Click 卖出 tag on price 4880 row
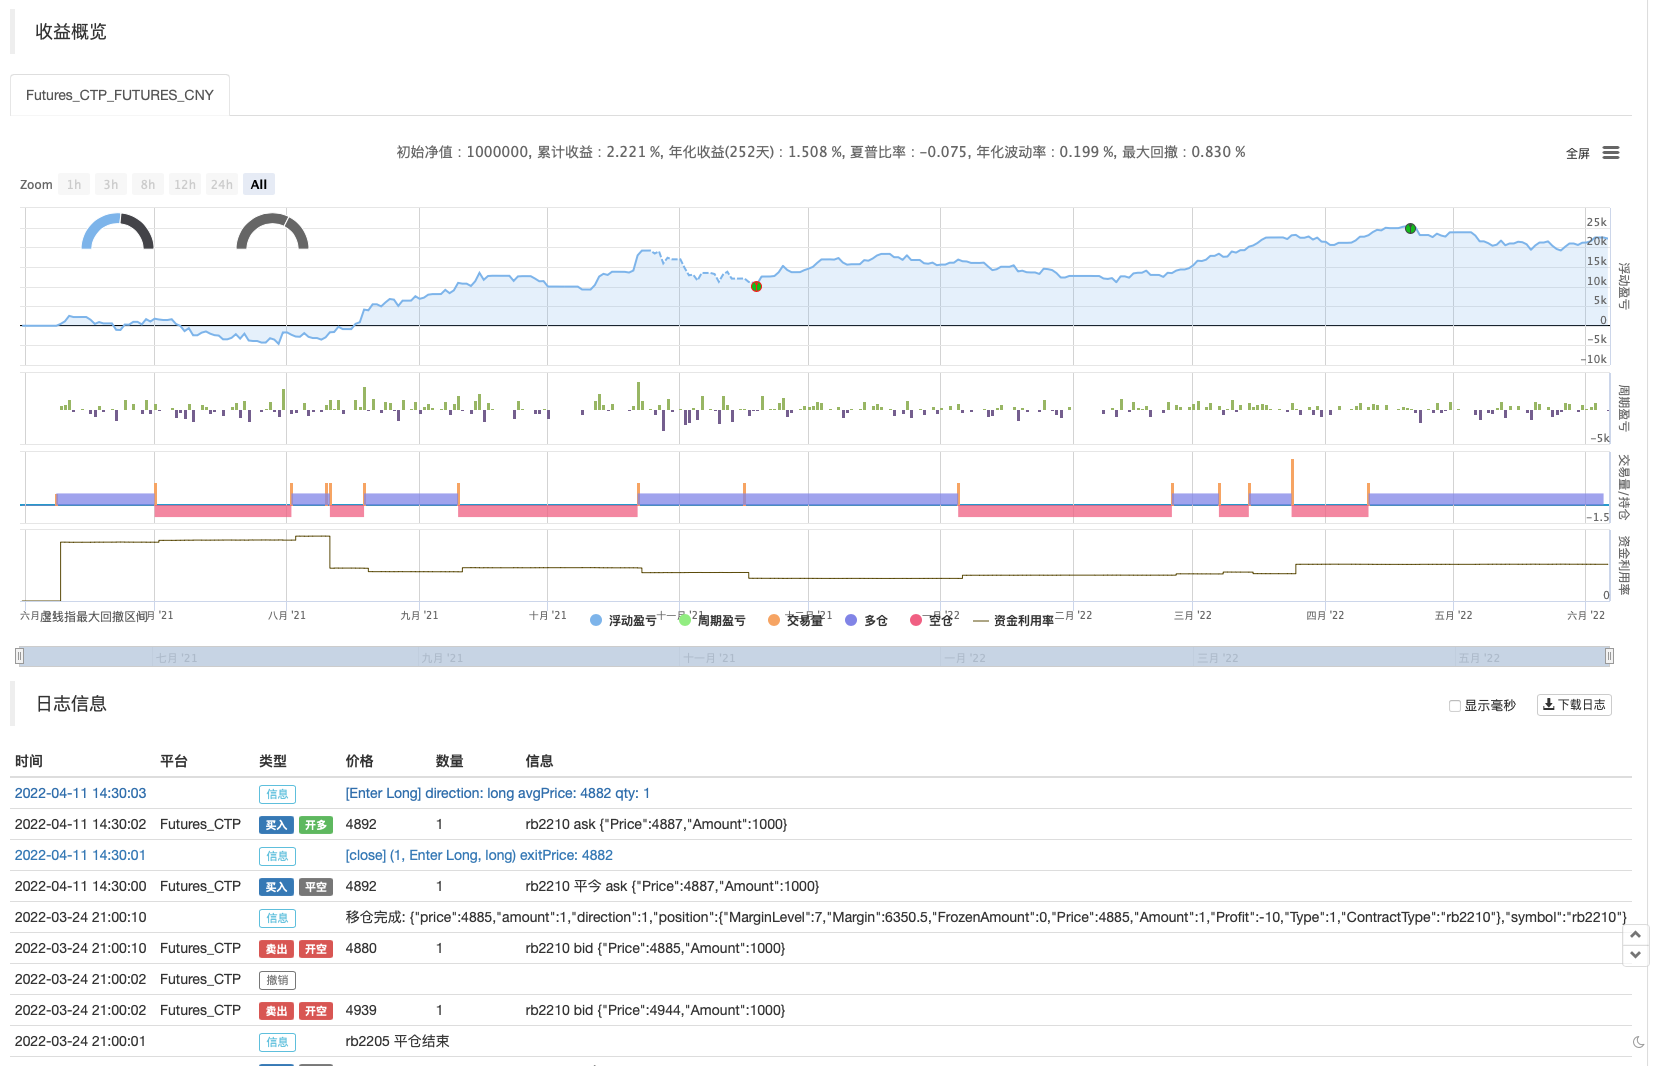Viewport: 1659px width, 1066px height. (276, 949)
